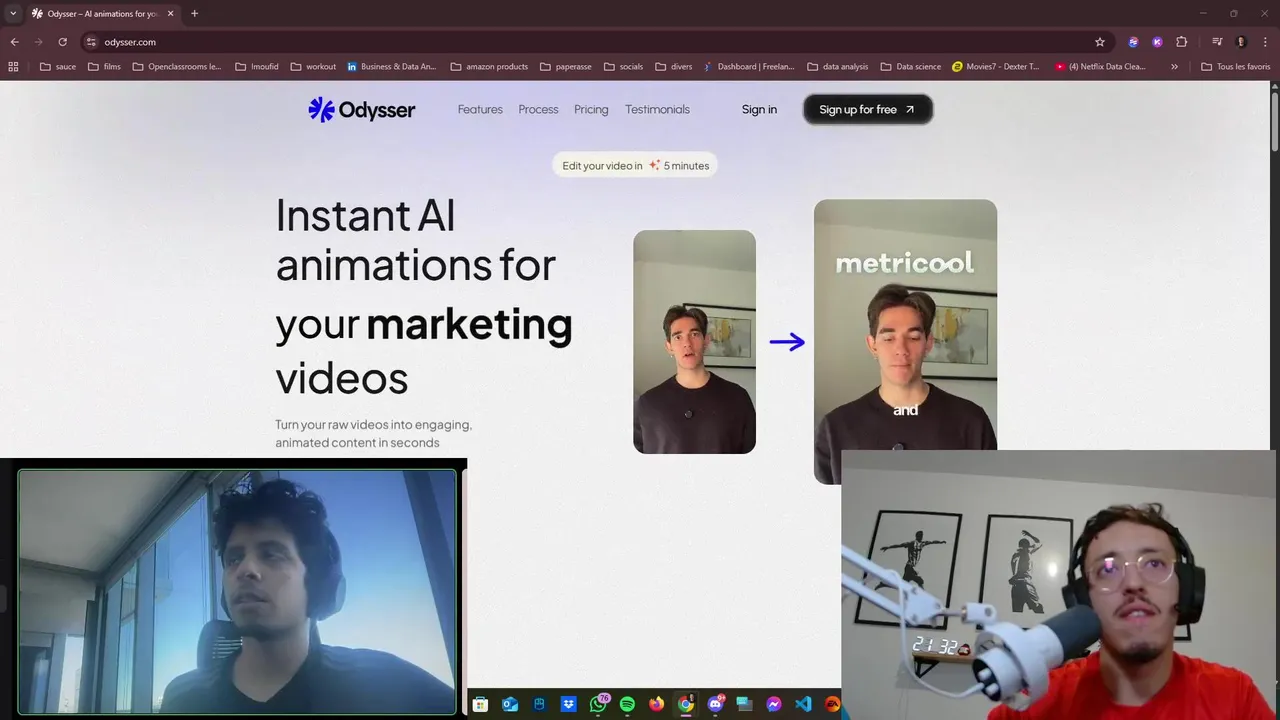Switch to Chrome in the taskbar
1280x720 pixels.
pos(686,704)
